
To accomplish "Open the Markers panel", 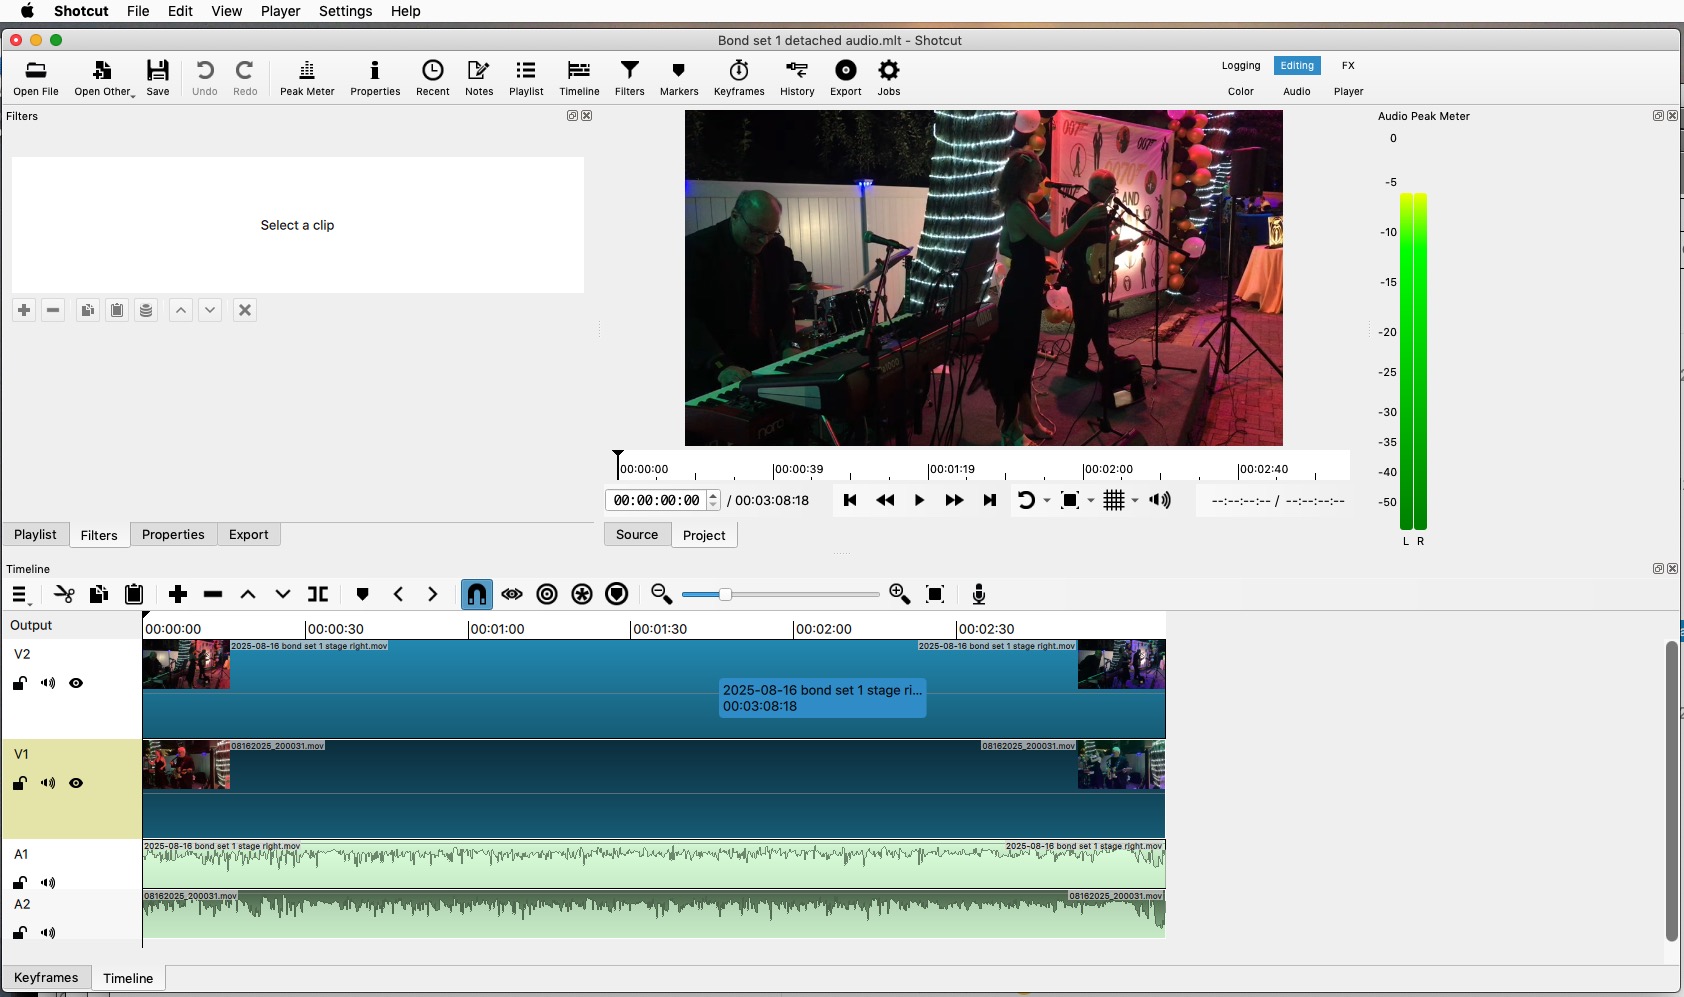I will [x=679, y=78].
